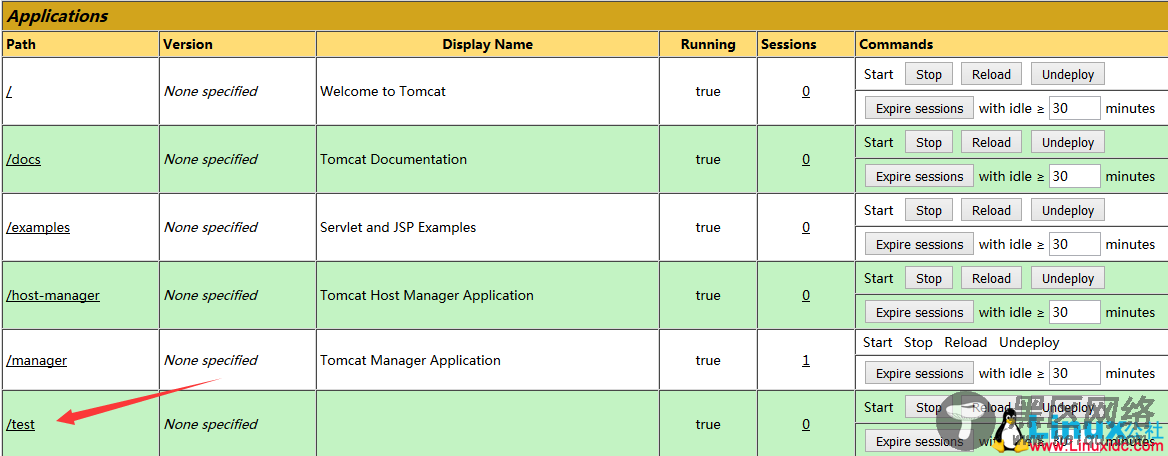Viewport: 1168px width, 456px height.
Task: Edit idle minutes field in root row
Action: click(x=1075, y=109)
